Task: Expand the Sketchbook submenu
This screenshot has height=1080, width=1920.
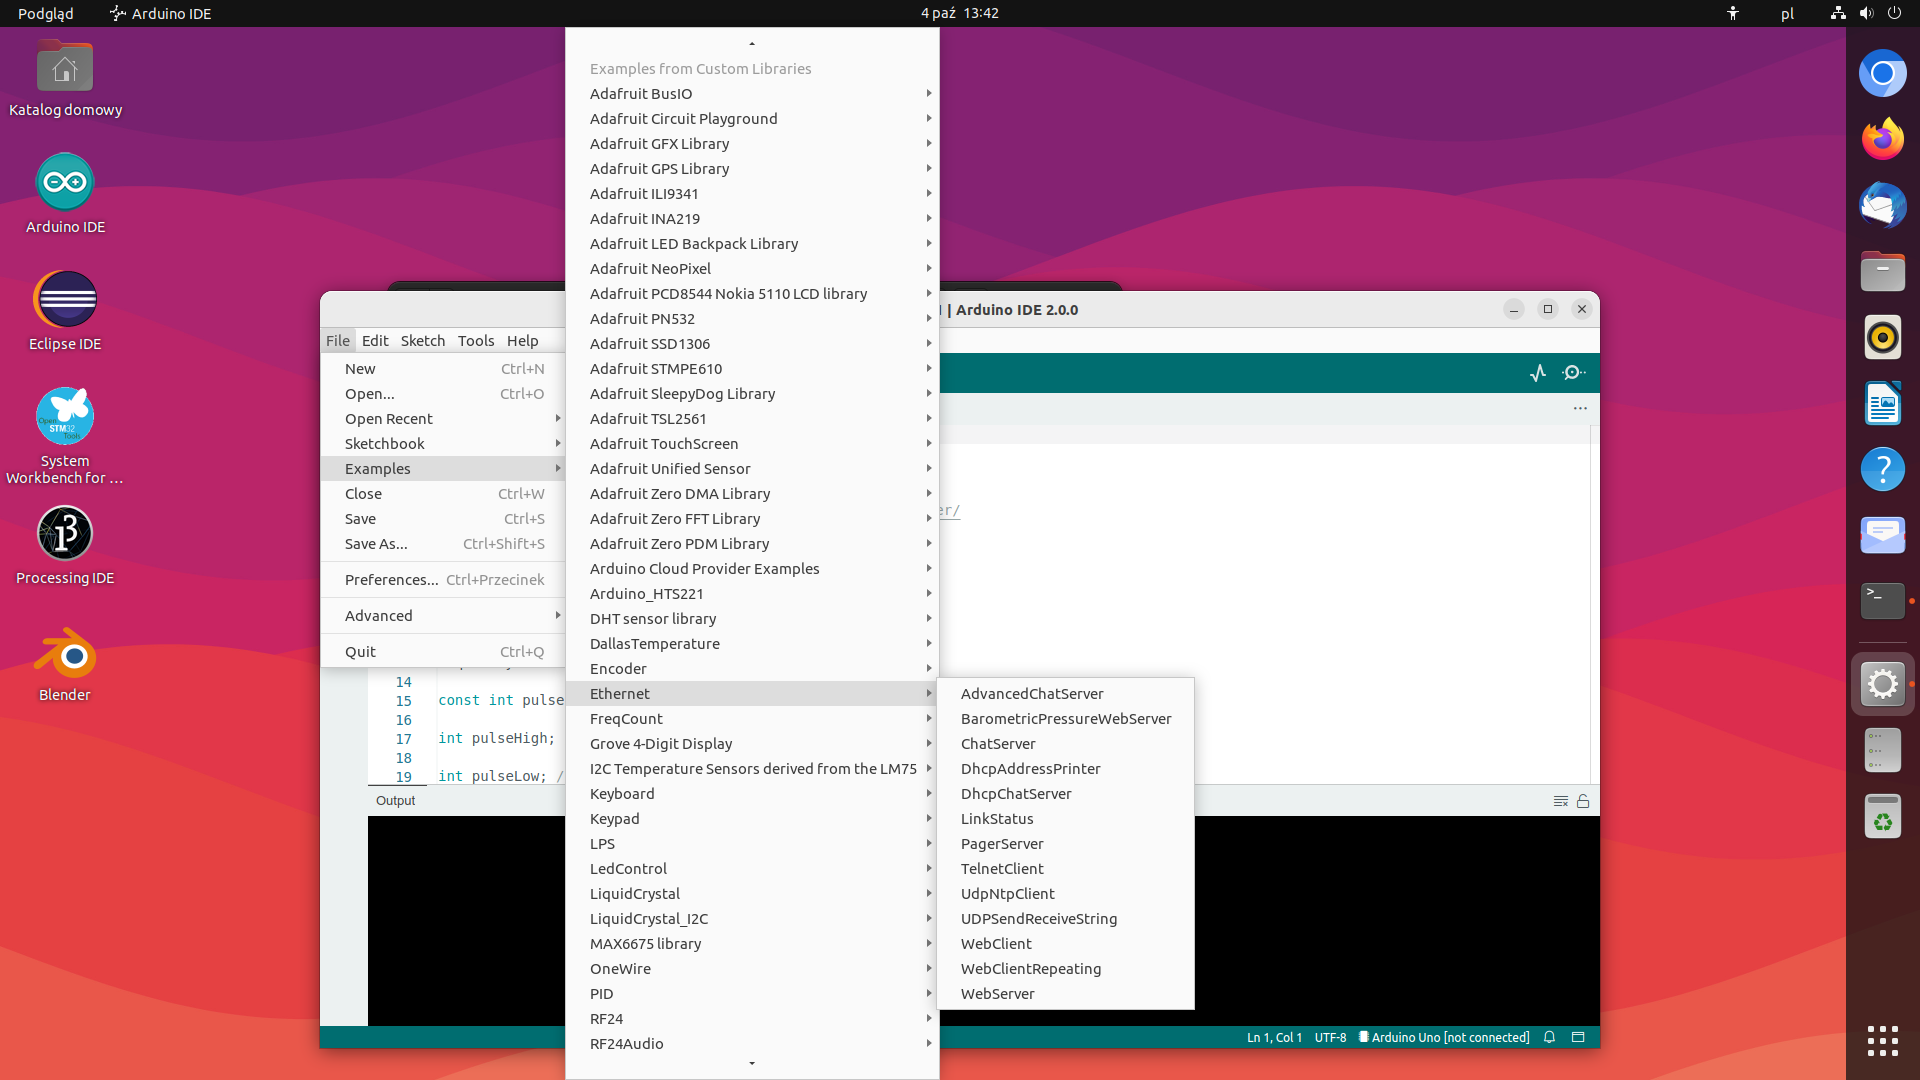Action: (443, 444)
